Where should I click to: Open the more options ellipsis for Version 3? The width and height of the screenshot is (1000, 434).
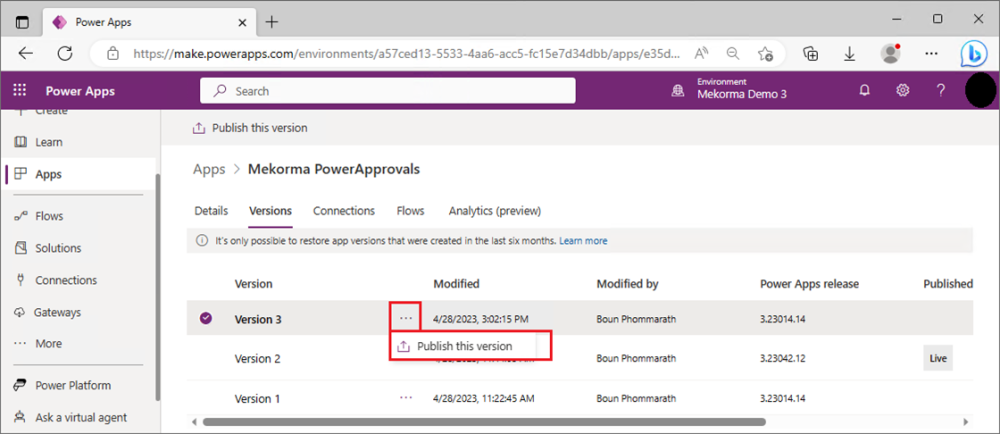tap(405, 318)
